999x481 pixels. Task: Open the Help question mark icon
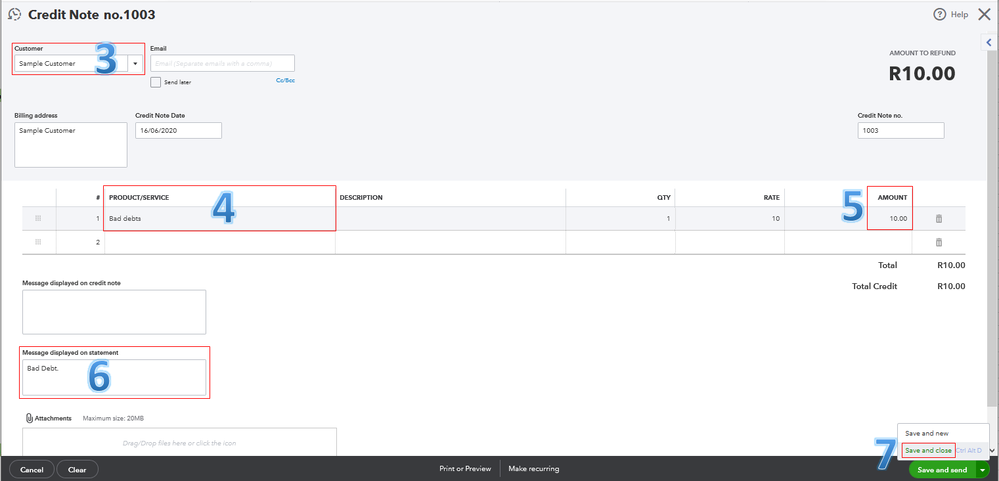click(939, 14)
